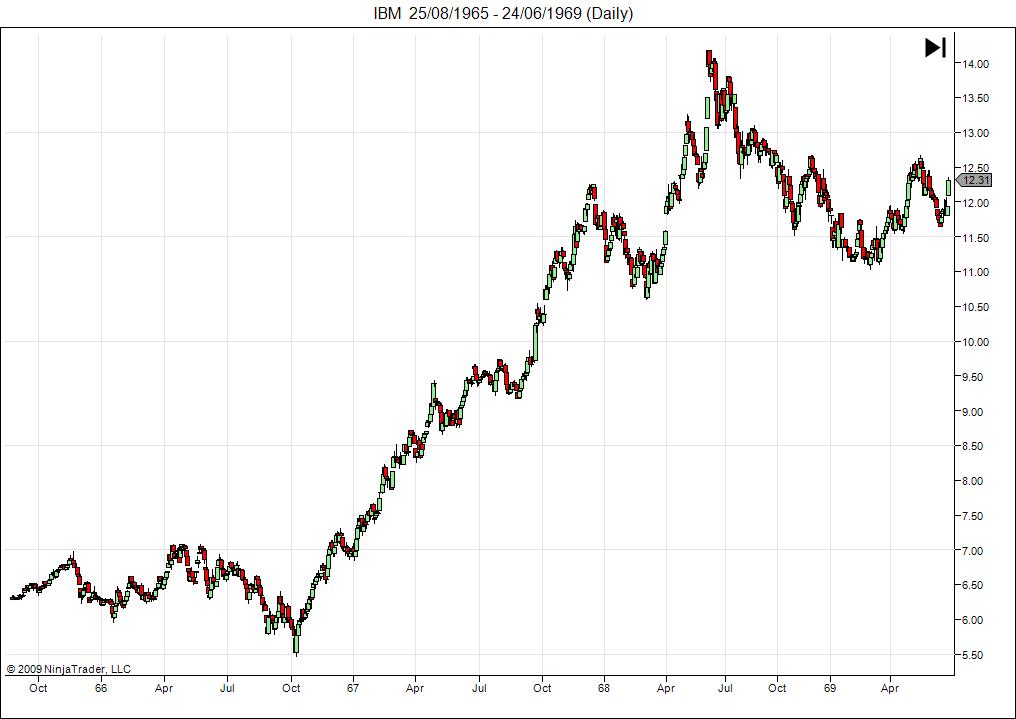The image size is (1016, 719).
Task: Click the Jul label between 66 and 67
Action: [x=227, y=689]
